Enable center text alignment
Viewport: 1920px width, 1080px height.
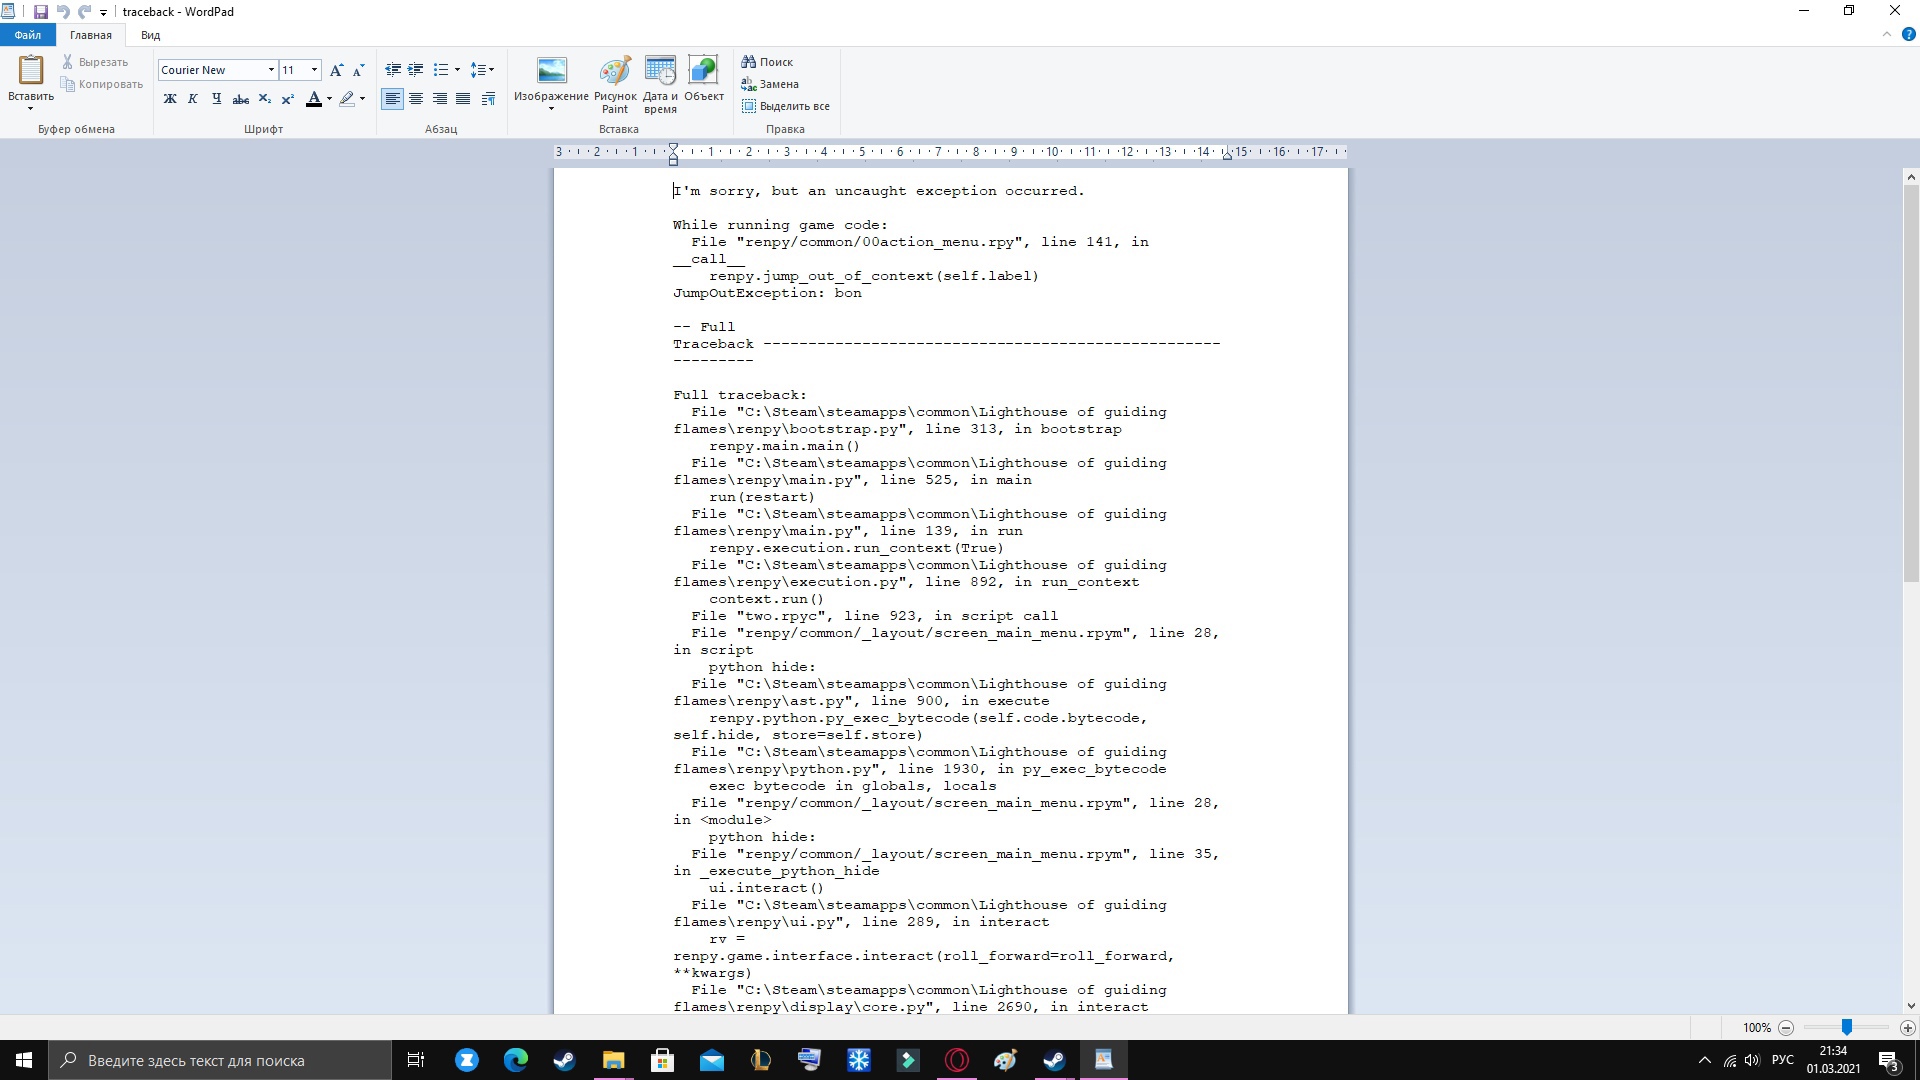416,99
